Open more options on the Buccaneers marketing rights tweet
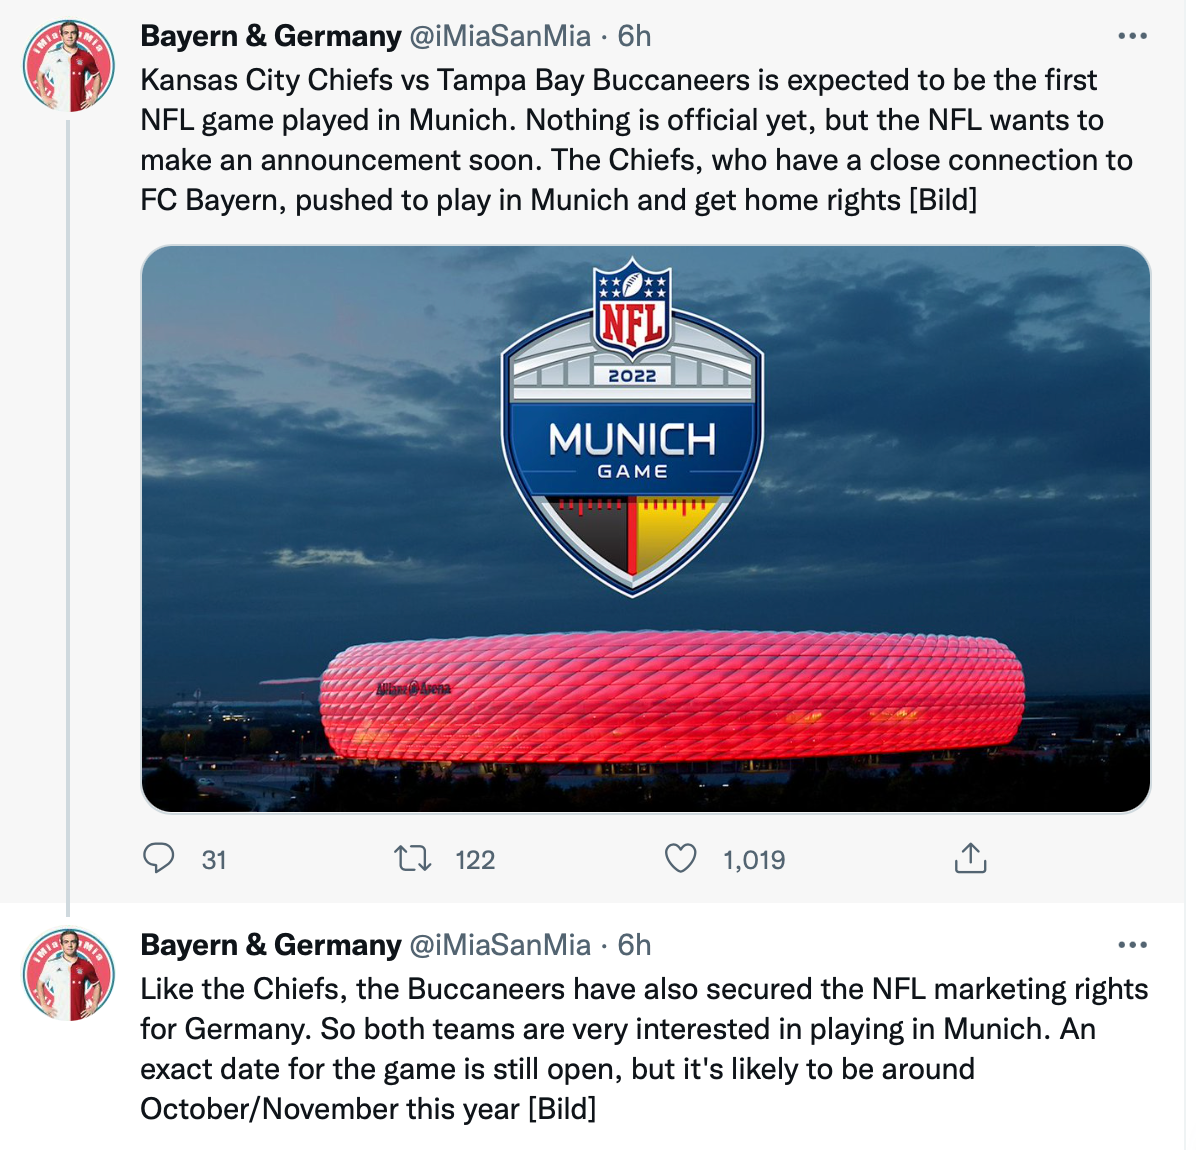Image resolution: width=1196 pixels, height=1150 pixels. [1132, 945]
